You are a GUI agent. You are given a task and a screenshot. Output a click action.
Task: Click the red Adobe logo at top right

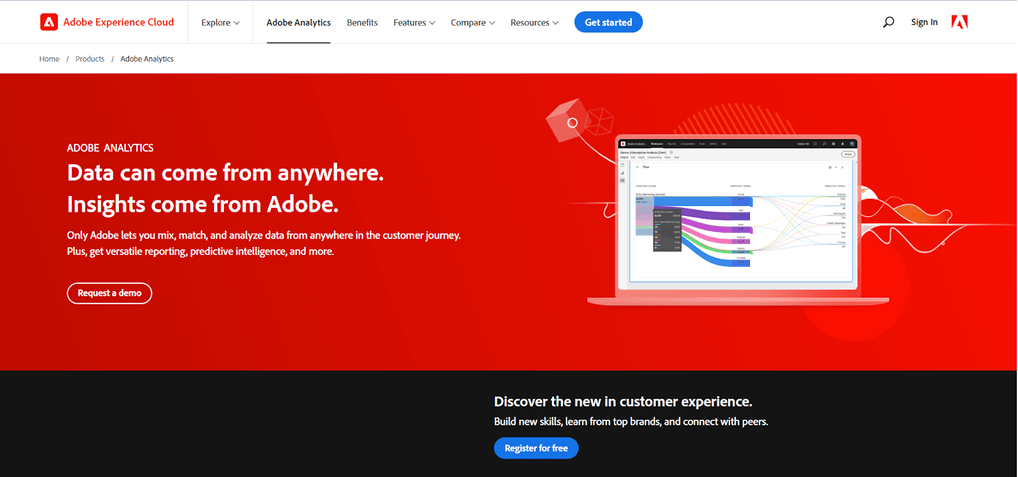(x=960, y=22)
